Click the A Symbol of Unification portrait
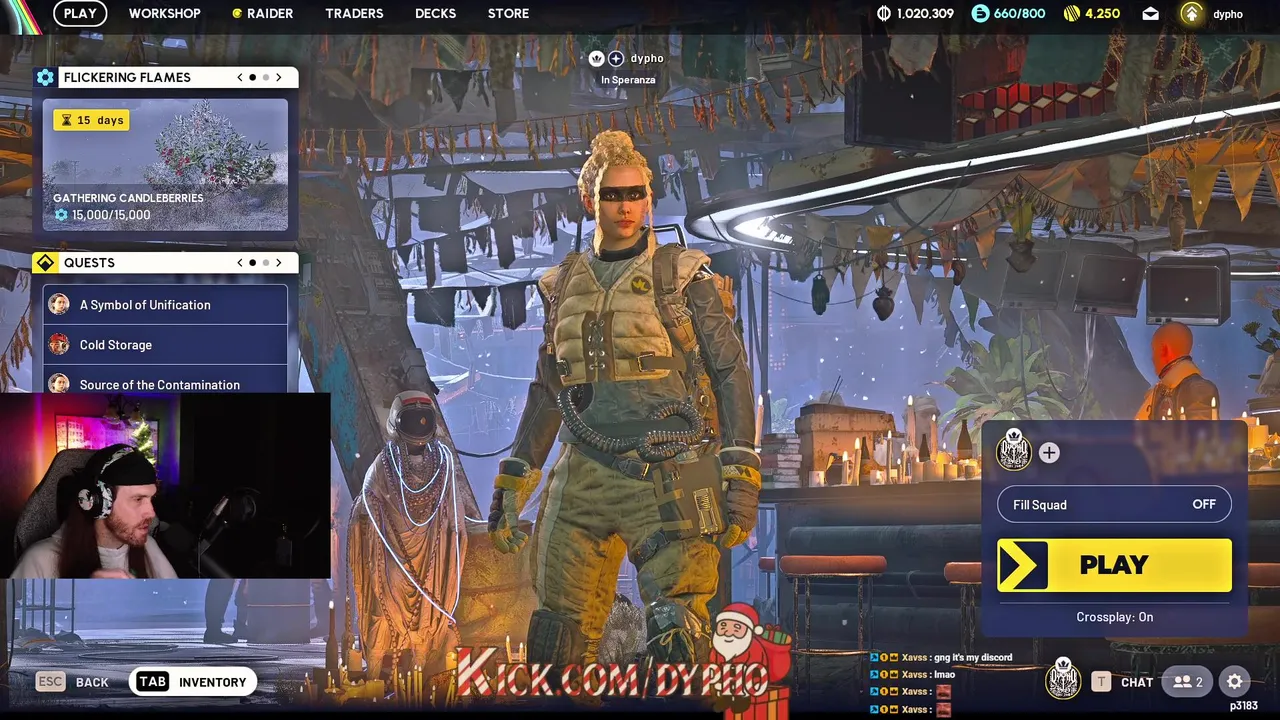The width and height of the screenshot is (1280, 720). point(59,304)
